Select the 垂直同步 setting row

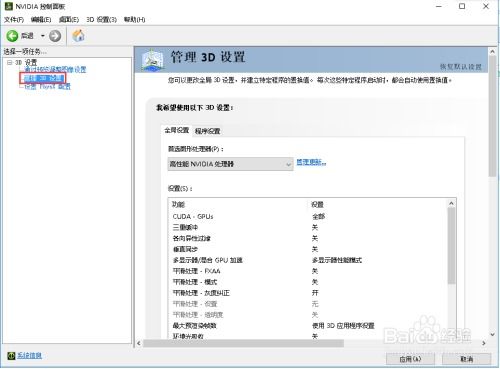pyautogui.click(x=309, y=249)
